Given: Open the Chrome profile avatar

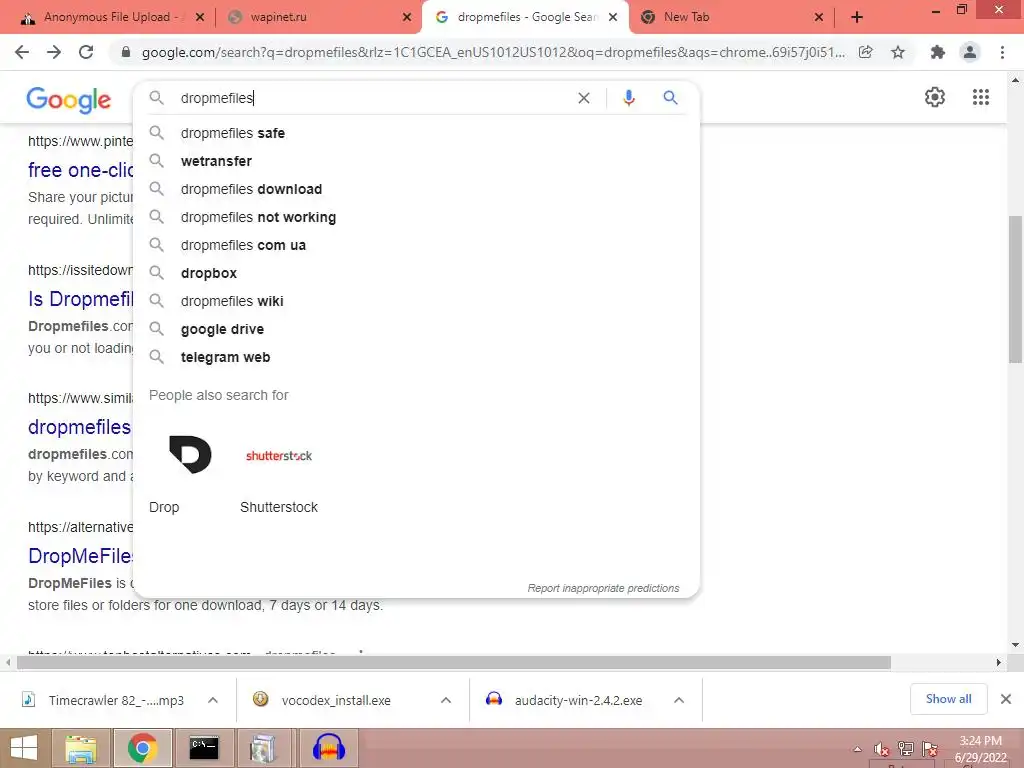Looking at the screenshot, I should click(x=970, y=52).
